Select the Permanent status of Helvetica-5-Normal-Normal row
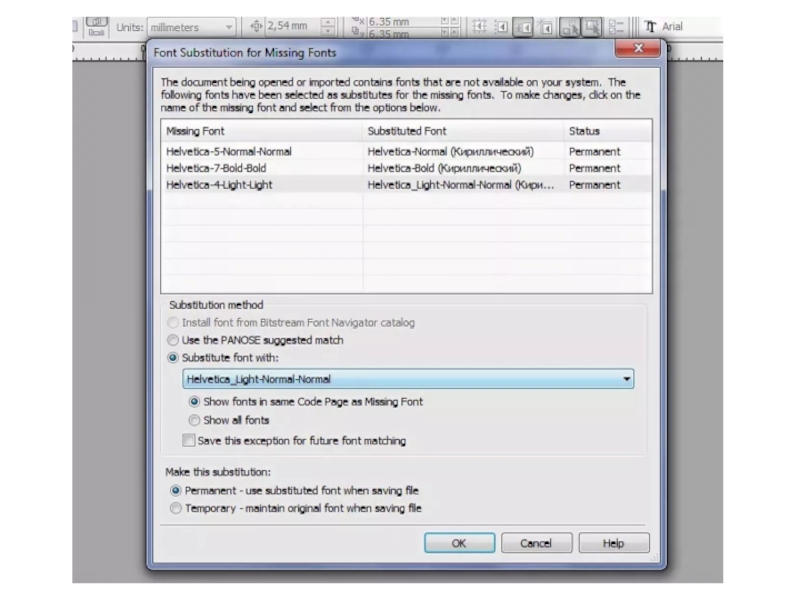The width and height of the screenshot is (800, 600). pos(594,152)
